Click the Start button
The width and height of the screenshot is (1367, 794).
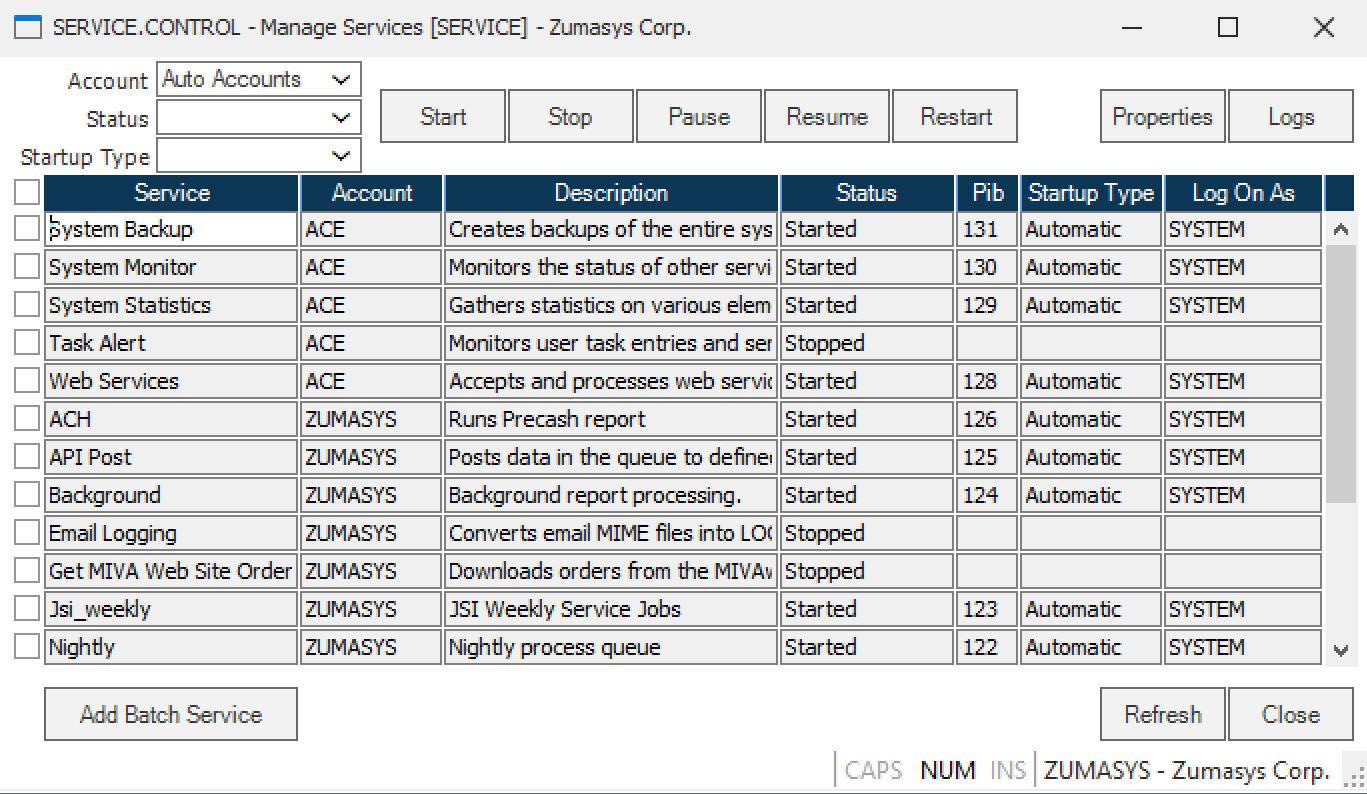[x=442, y=116]
